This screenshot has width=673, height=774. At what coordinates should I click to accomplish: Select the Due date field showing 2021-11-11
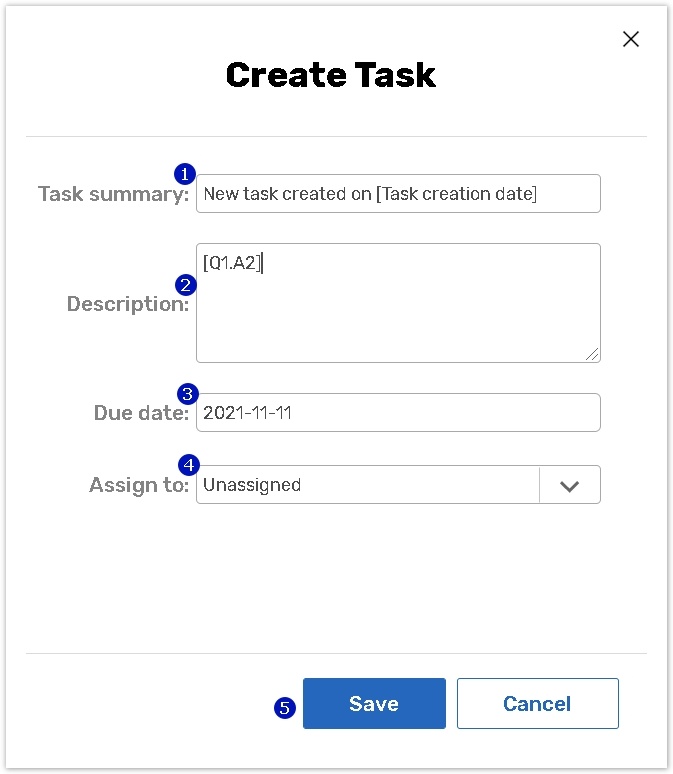[398, 412]
